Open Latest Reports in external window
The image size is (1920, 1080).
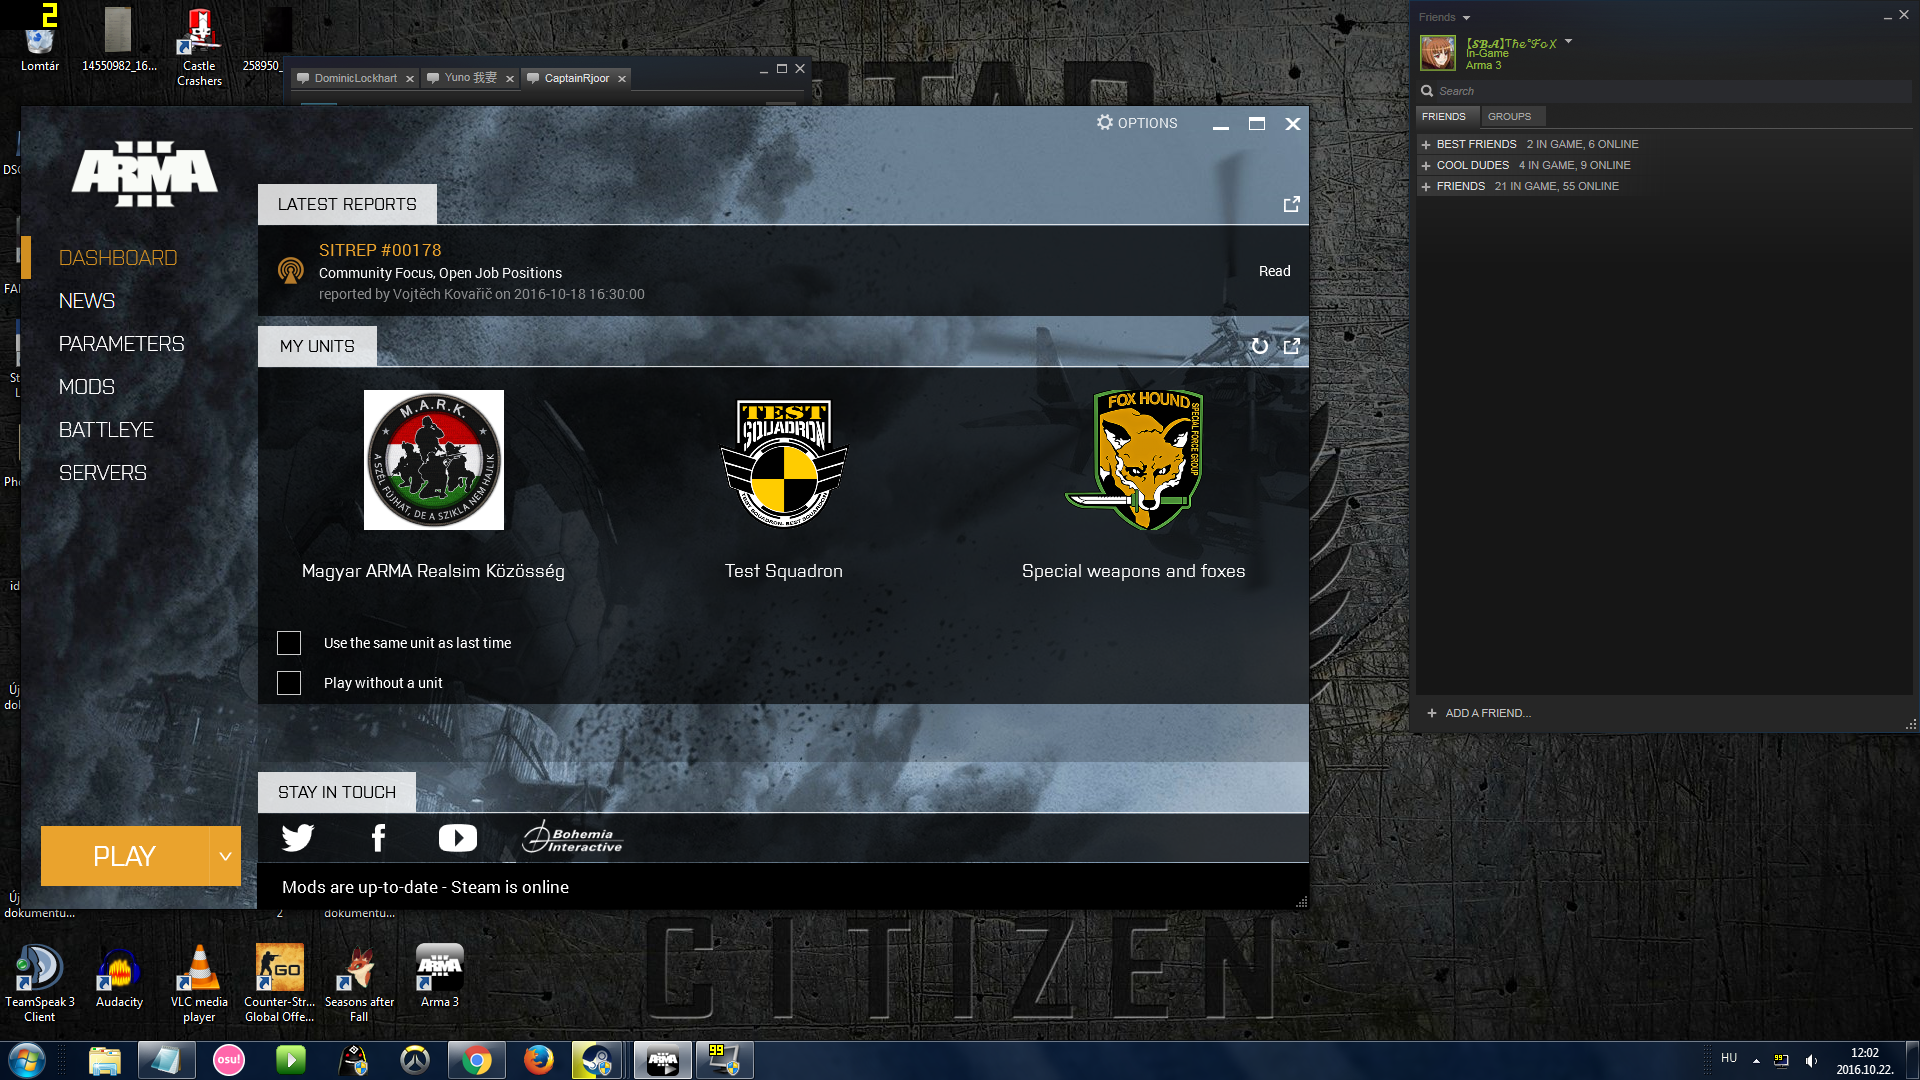tap(1292, 204)
